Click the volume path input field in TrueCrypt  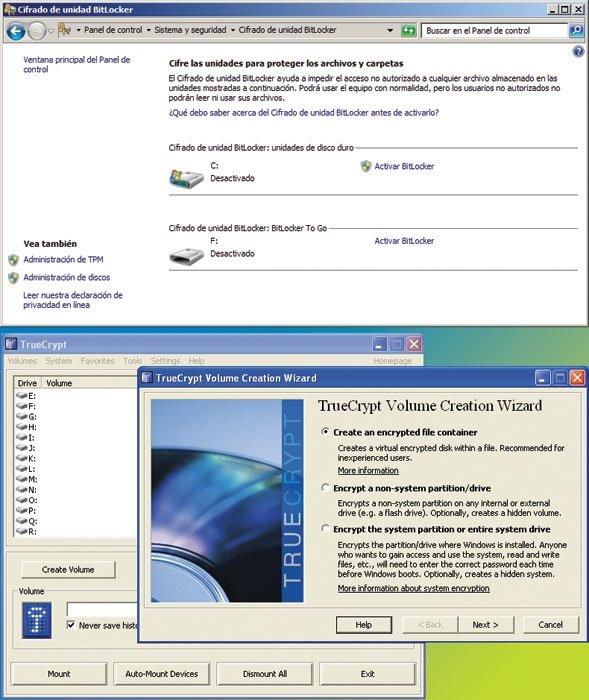coord(102,609)
